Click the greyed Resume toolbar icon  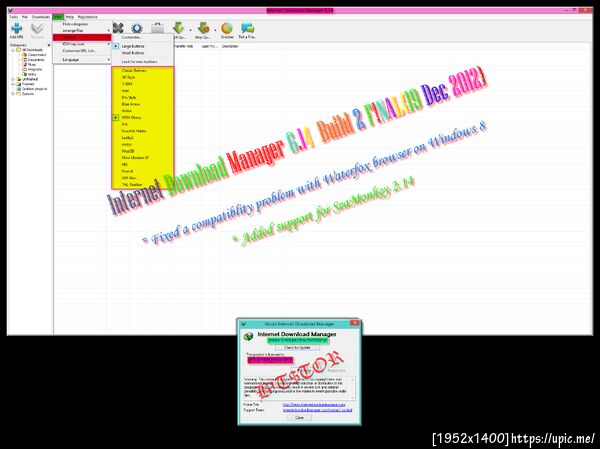[x=37, y=28]
